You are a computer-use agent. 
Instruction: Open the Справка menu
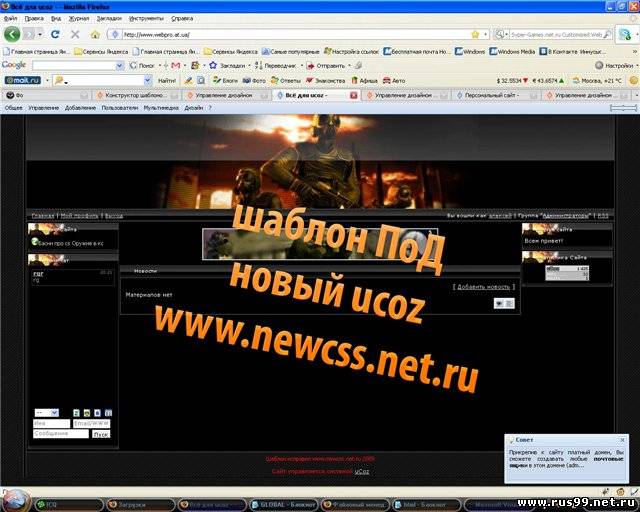[182, 18]
